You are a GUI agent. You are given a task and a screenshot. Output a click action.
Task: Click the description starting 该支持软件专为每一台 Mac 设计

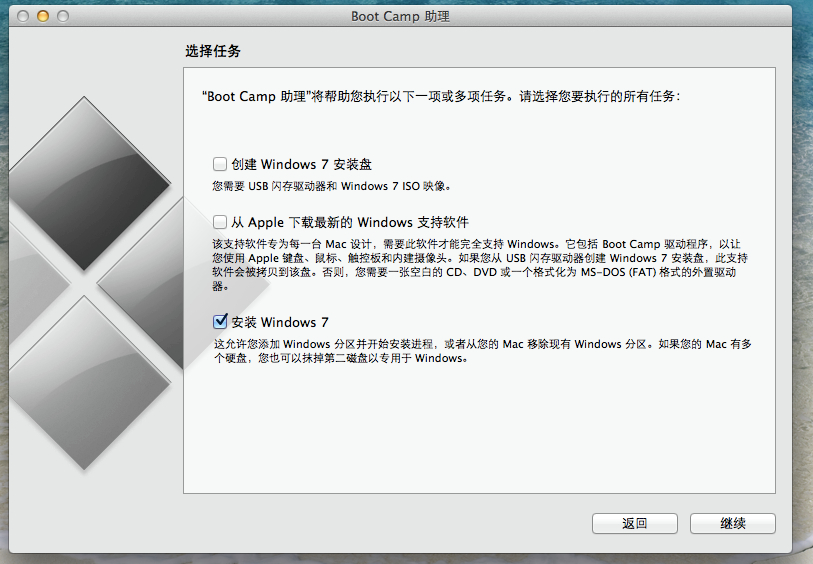pyautogui.click(x=480, y=265)
